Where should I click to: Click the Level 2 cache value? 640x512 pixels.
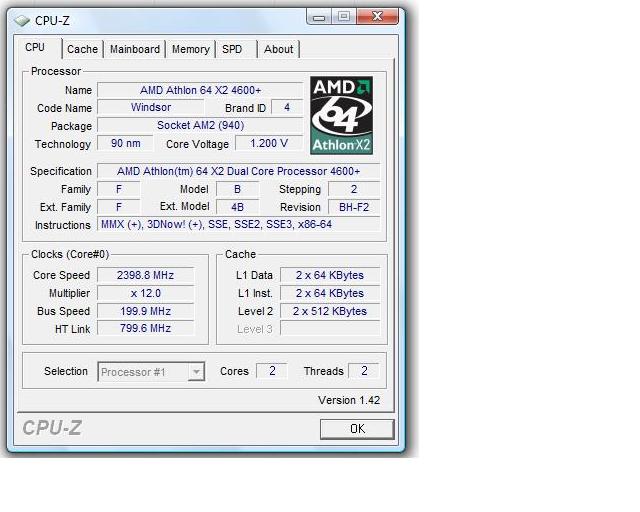pos(329,311)
